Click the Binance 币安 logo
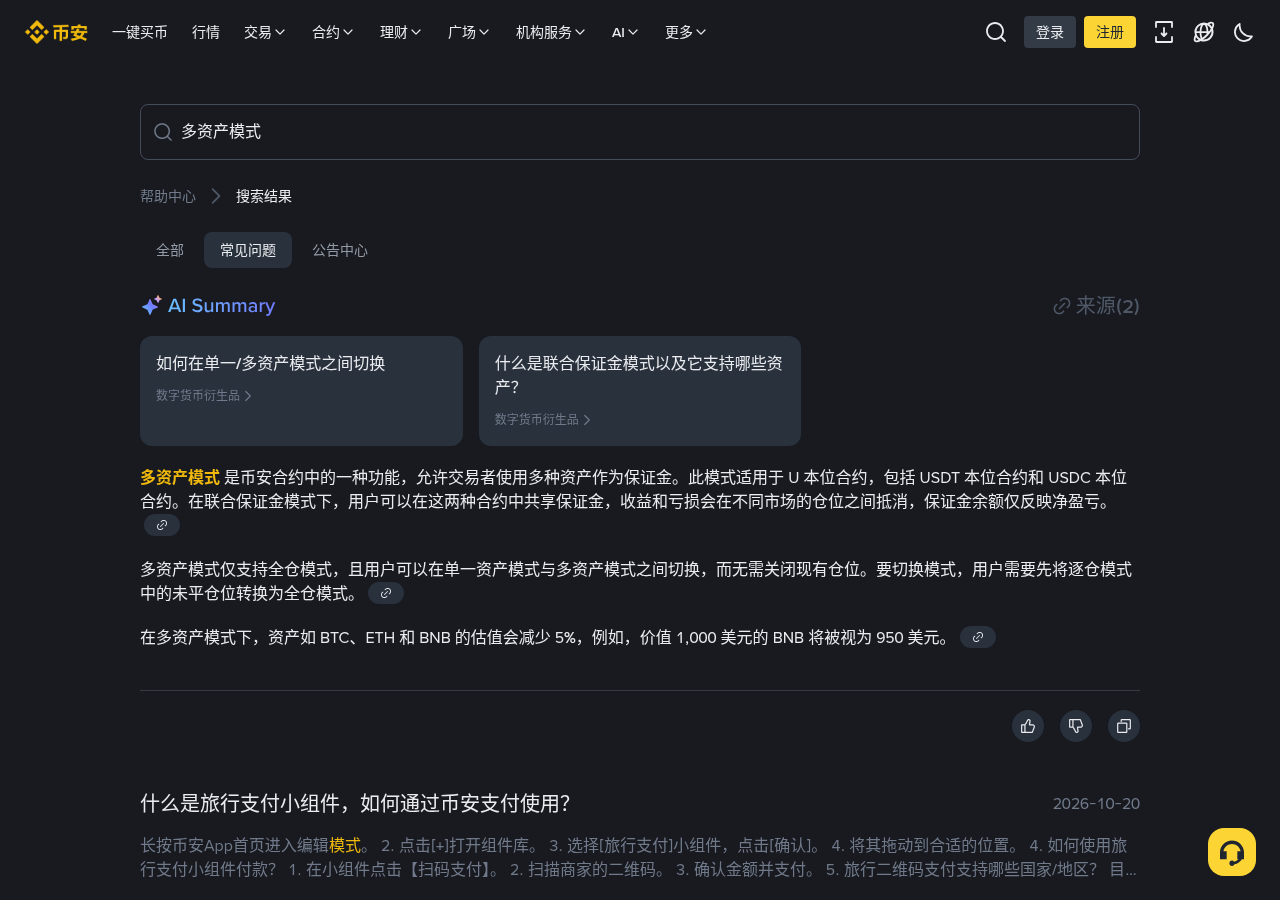 point(56,32)
